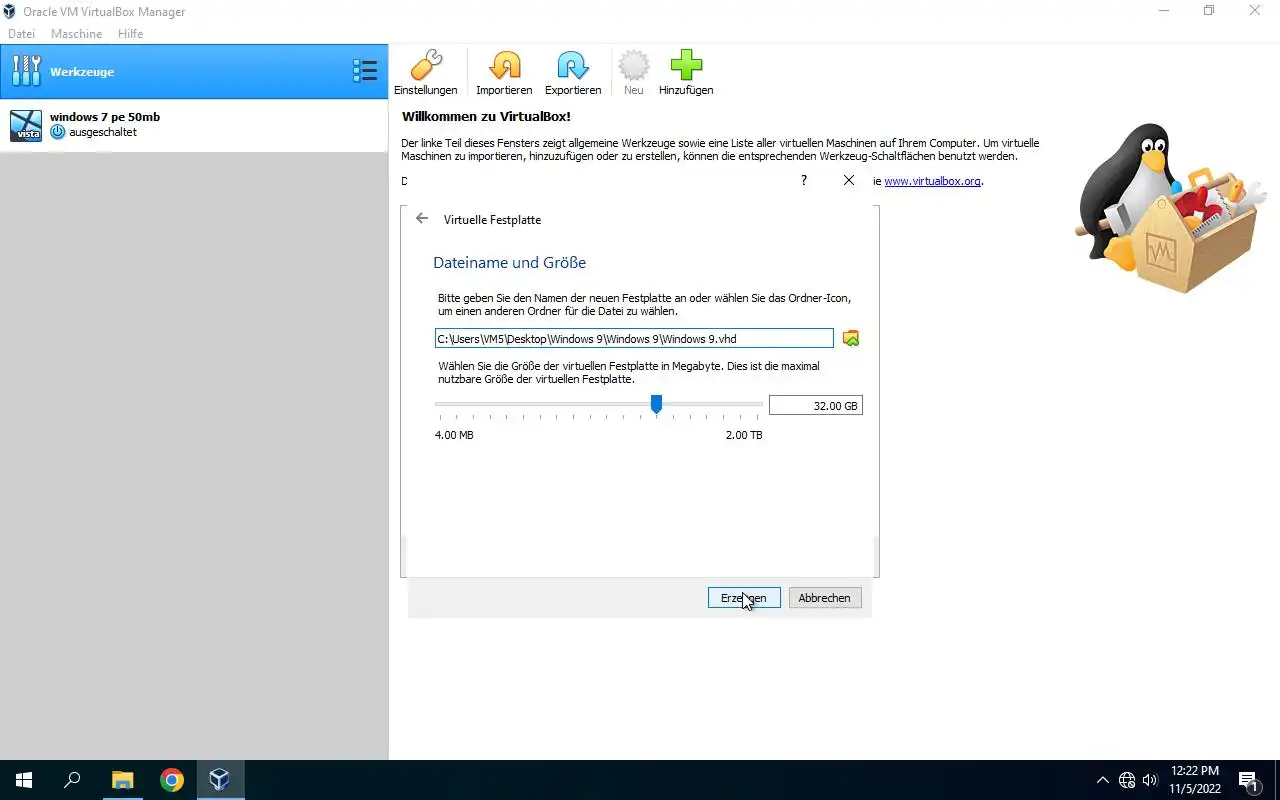Select the windows 7 pe 50mb machine
Viewport: 1280px width, 800px height.
point(194,125)
